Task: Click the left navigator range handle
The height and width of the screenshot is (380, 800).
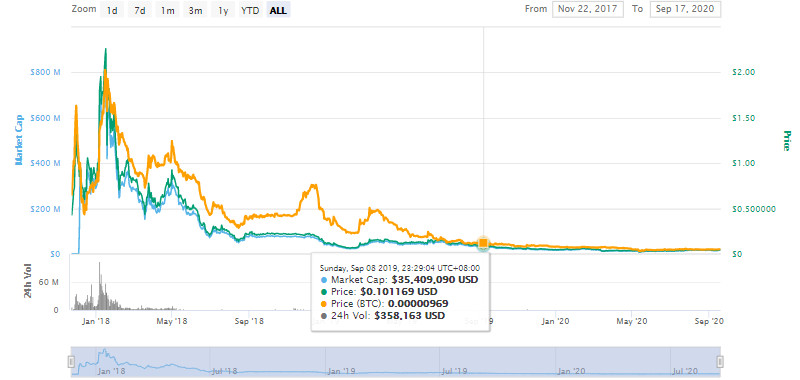Action: [x=71, y=362]
